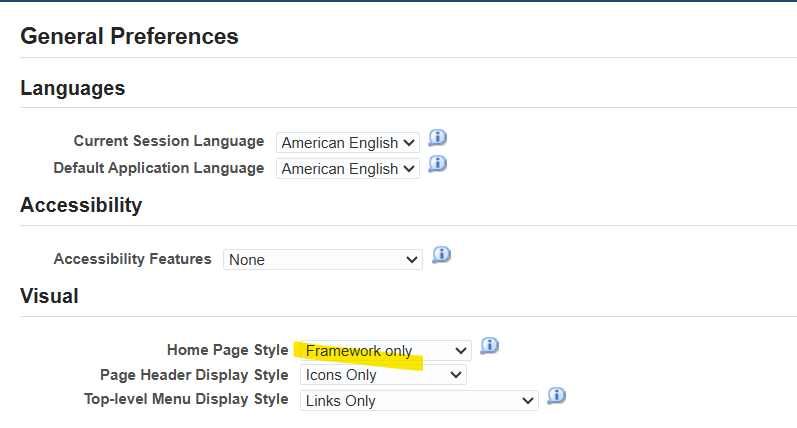Click the Home Page Style label

(228, 350)
